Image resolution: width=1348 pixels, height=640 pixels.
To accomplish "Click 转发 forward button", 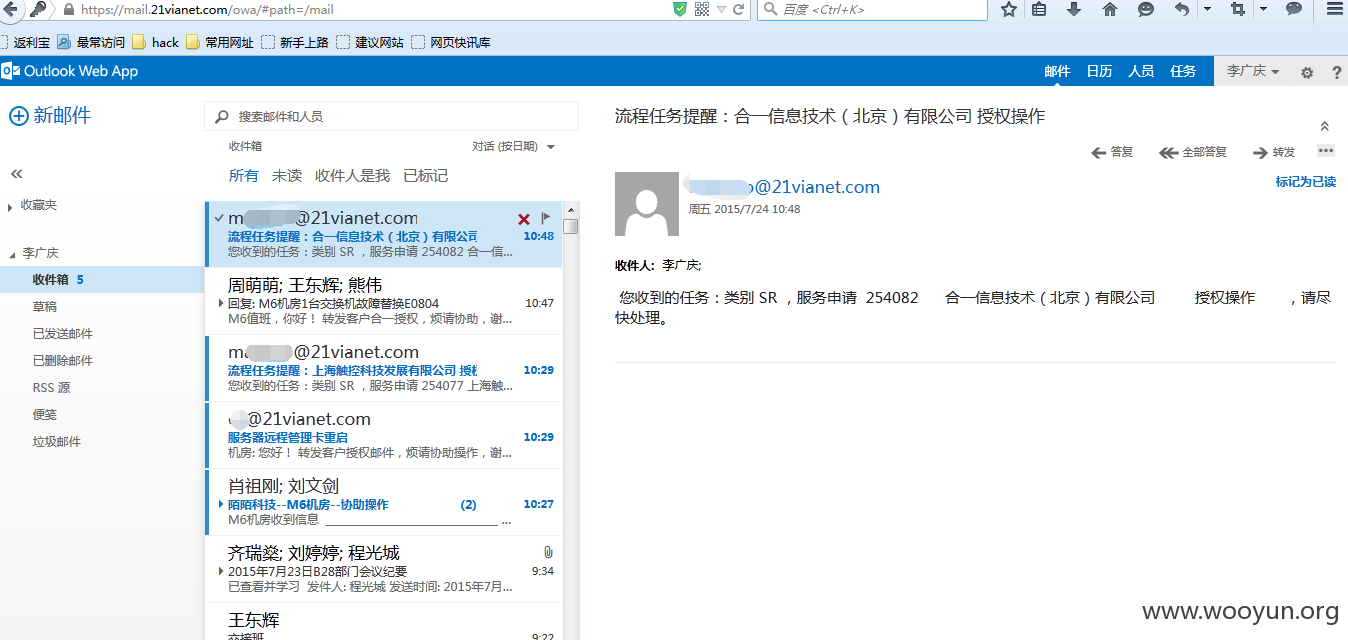I will click(x=1274, y=152).
